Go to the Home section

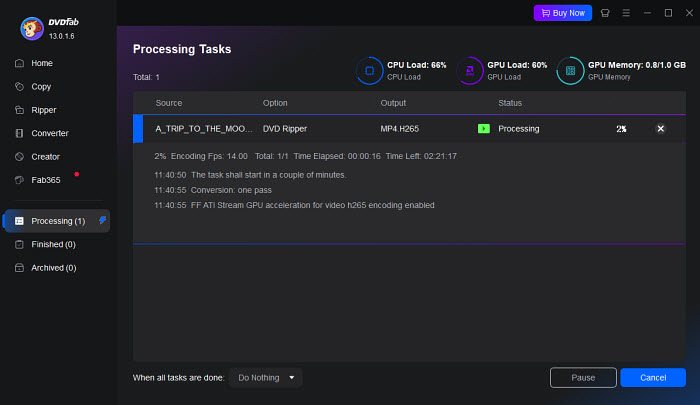pyautogui.click(x=42, y=63)
